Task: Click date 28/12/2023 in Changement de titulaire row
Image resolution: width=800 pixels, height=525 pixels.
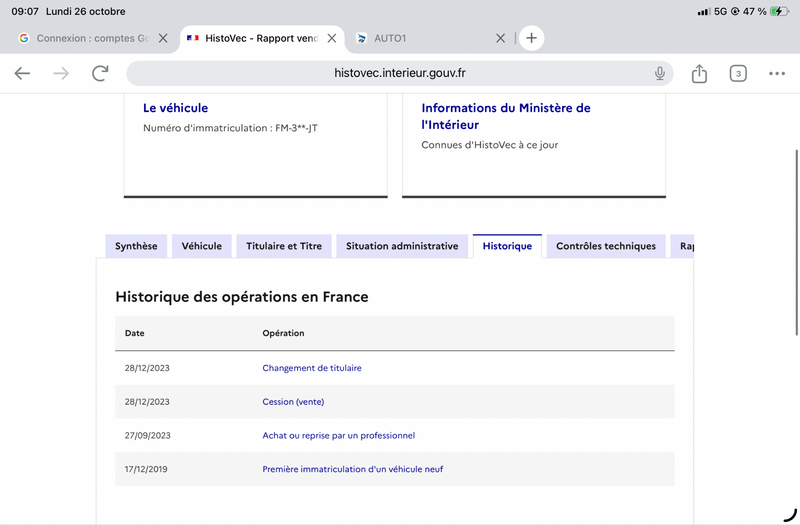Action: click(x=147, y=368)
